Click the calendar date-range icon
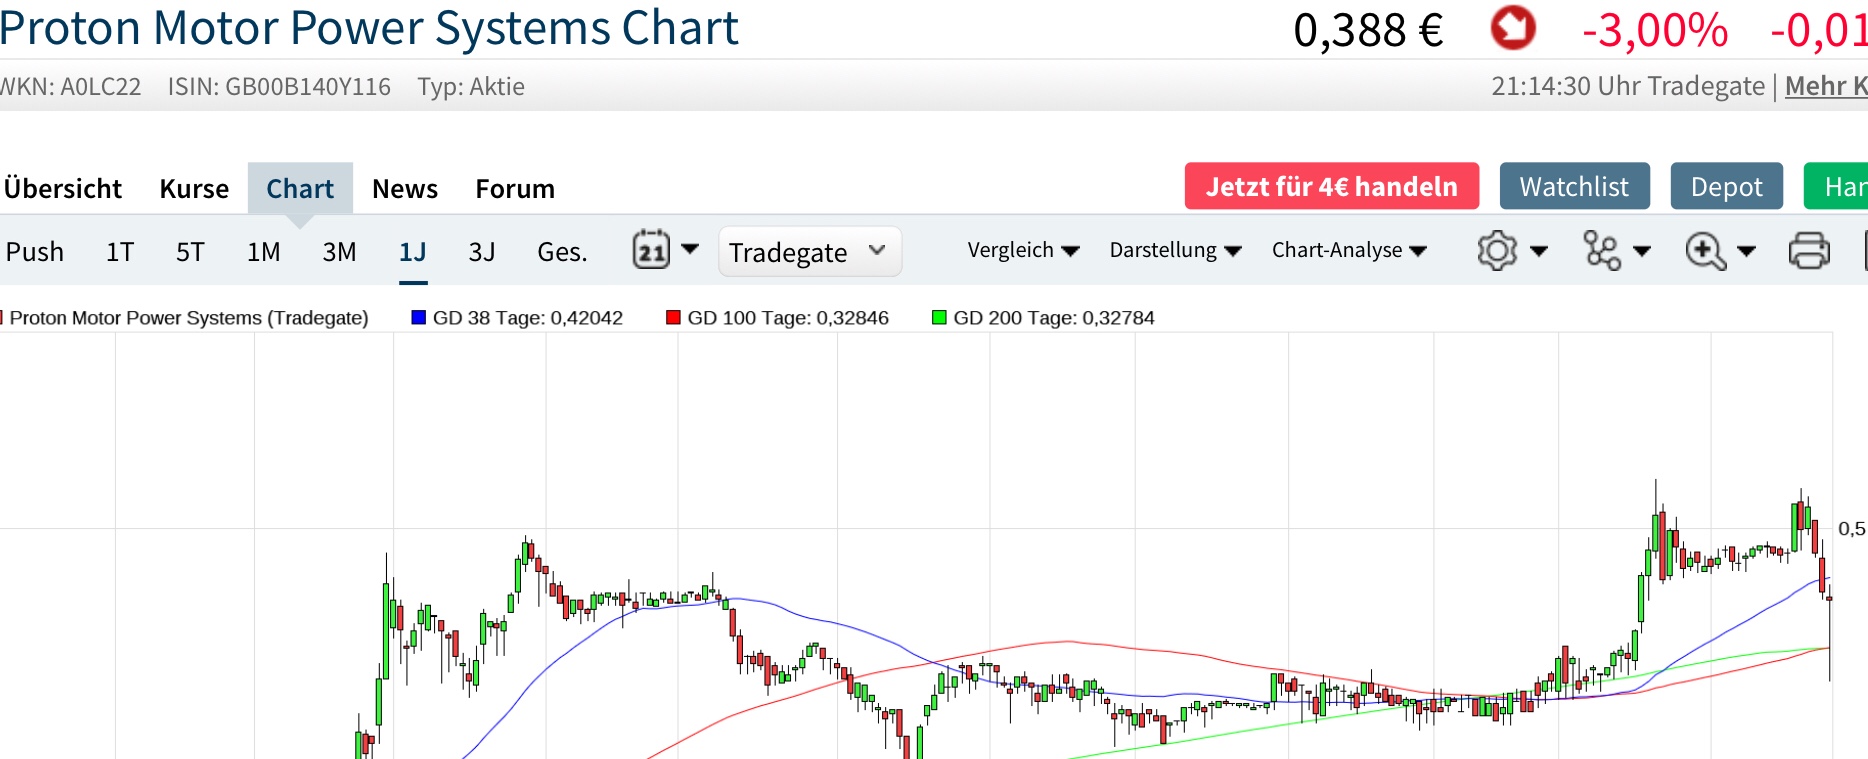 point(652,250)
